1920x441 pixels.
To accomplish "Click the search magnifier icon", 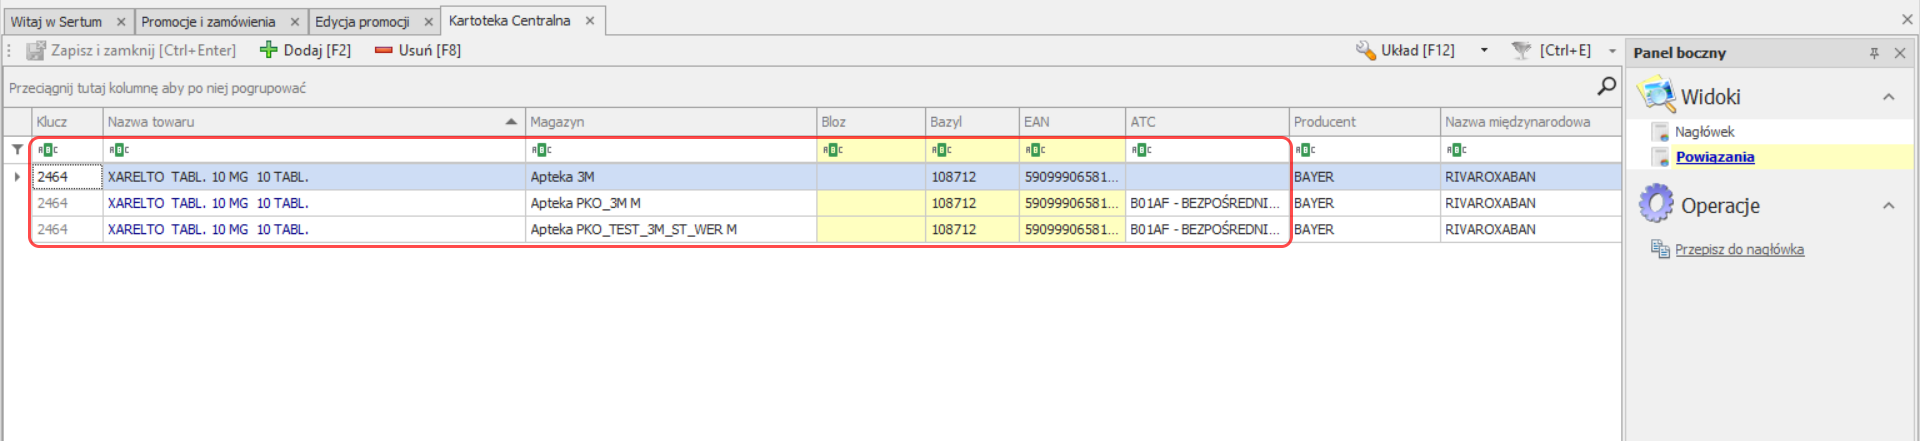I will pyautogui.click(x=1606, y=87).
